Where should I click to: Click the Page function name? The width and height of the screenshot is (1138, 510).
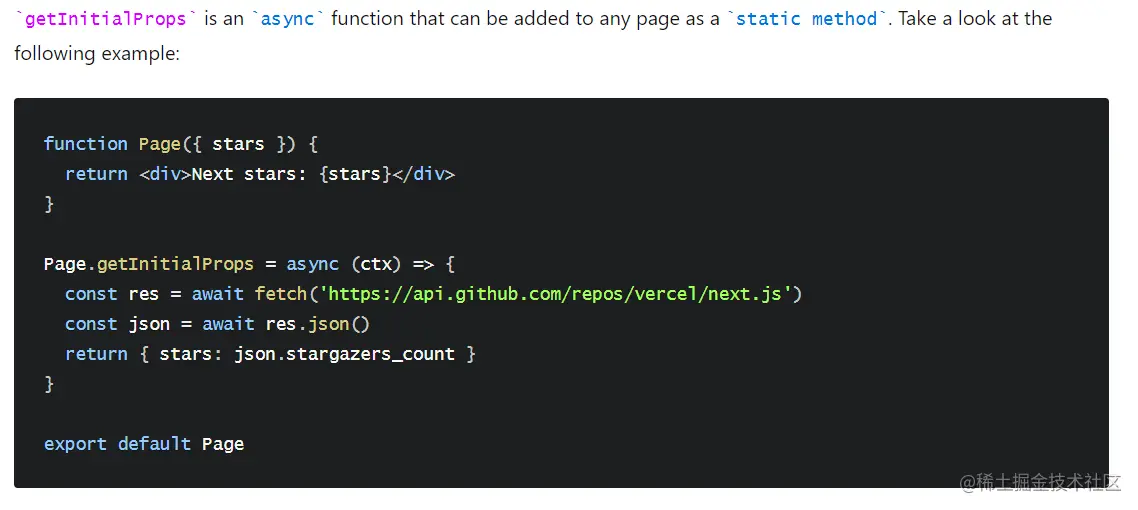pos(159,144)
